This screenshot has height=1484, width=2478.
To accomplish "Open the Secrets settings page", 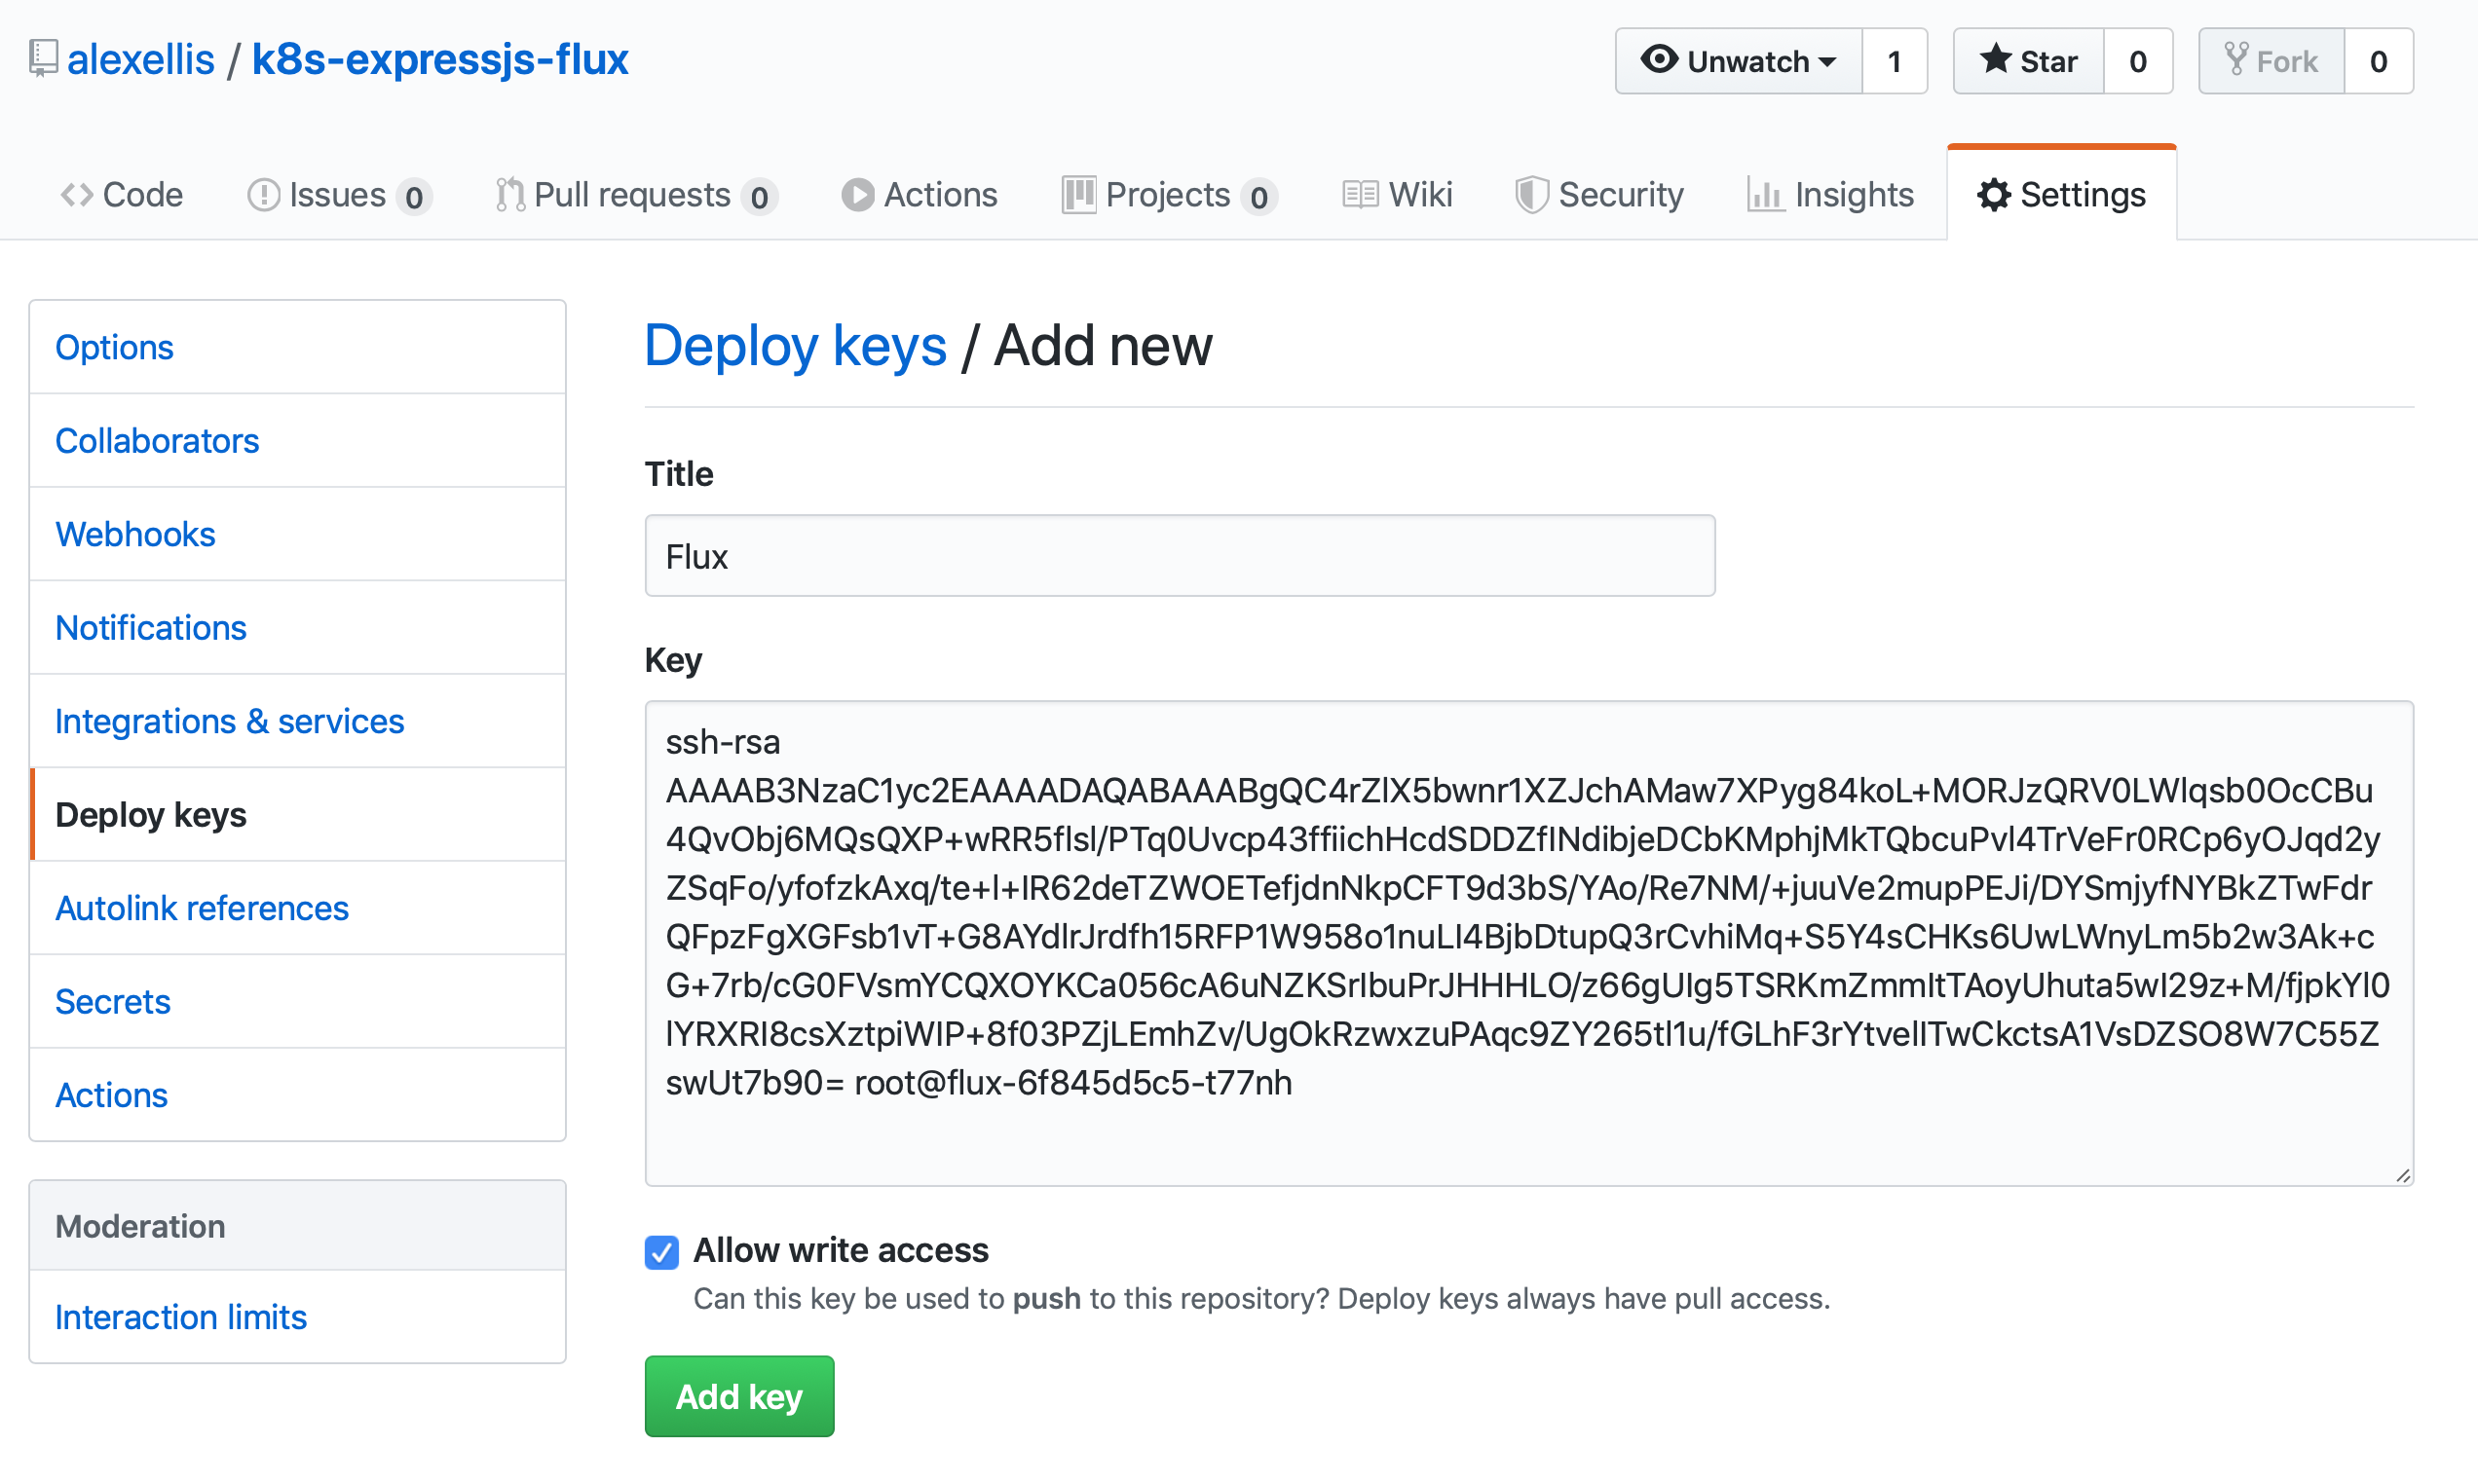I will point(113,1001).
